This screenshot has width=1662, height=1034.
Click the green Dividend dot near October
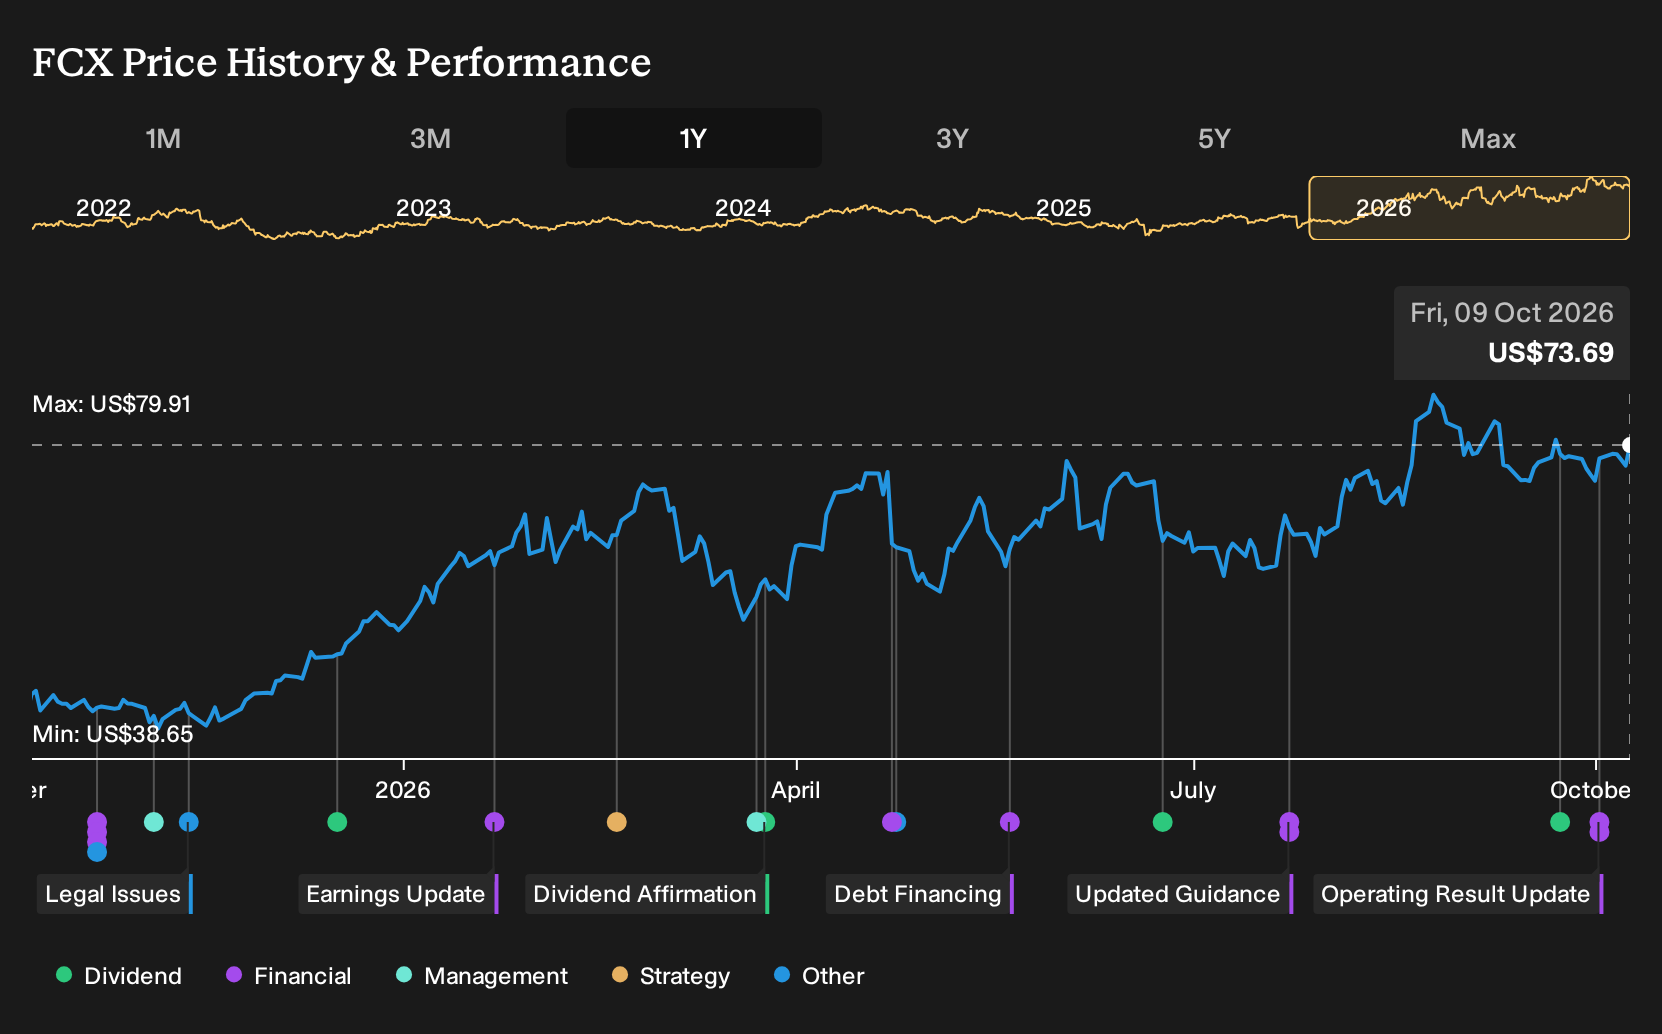[x=1560, y=822]
